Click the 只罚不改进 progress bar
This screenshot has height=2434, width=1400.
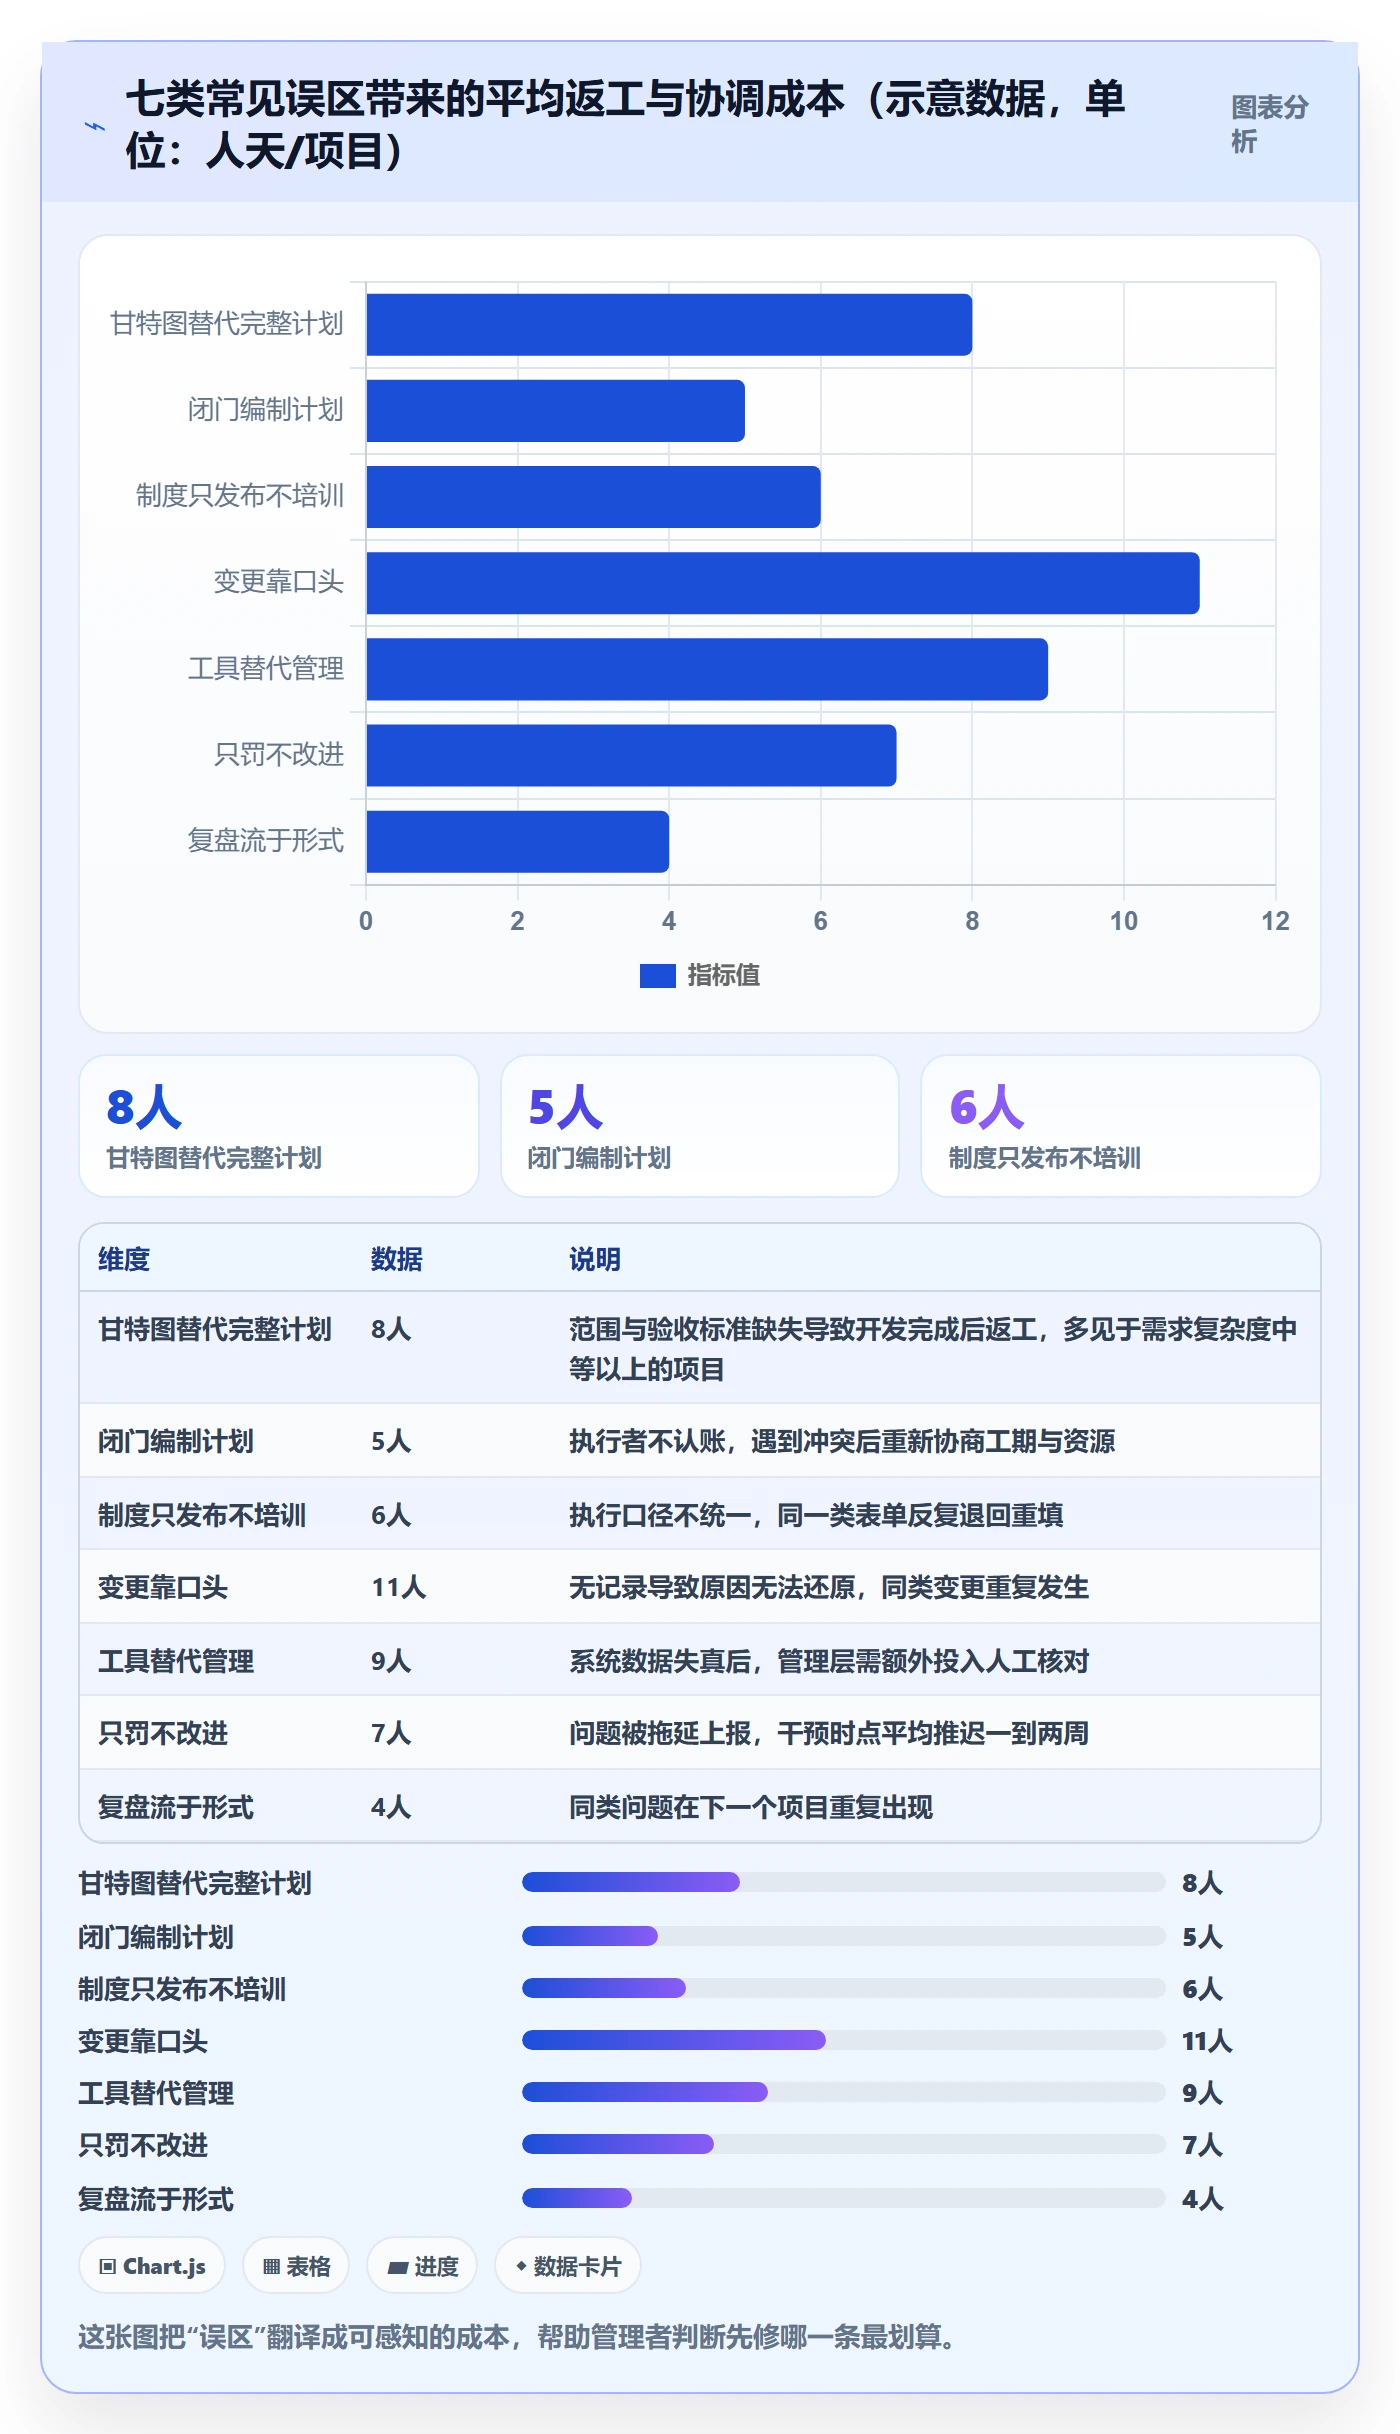844,2144
